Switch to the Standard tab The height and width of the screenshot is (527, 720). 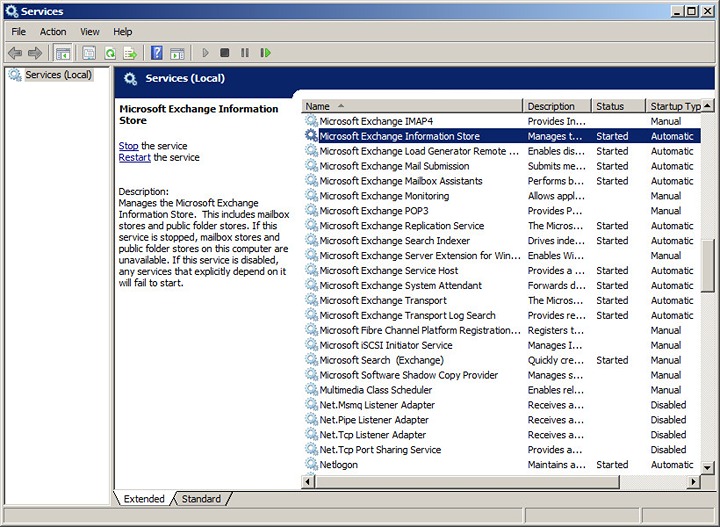pos(201,499)
